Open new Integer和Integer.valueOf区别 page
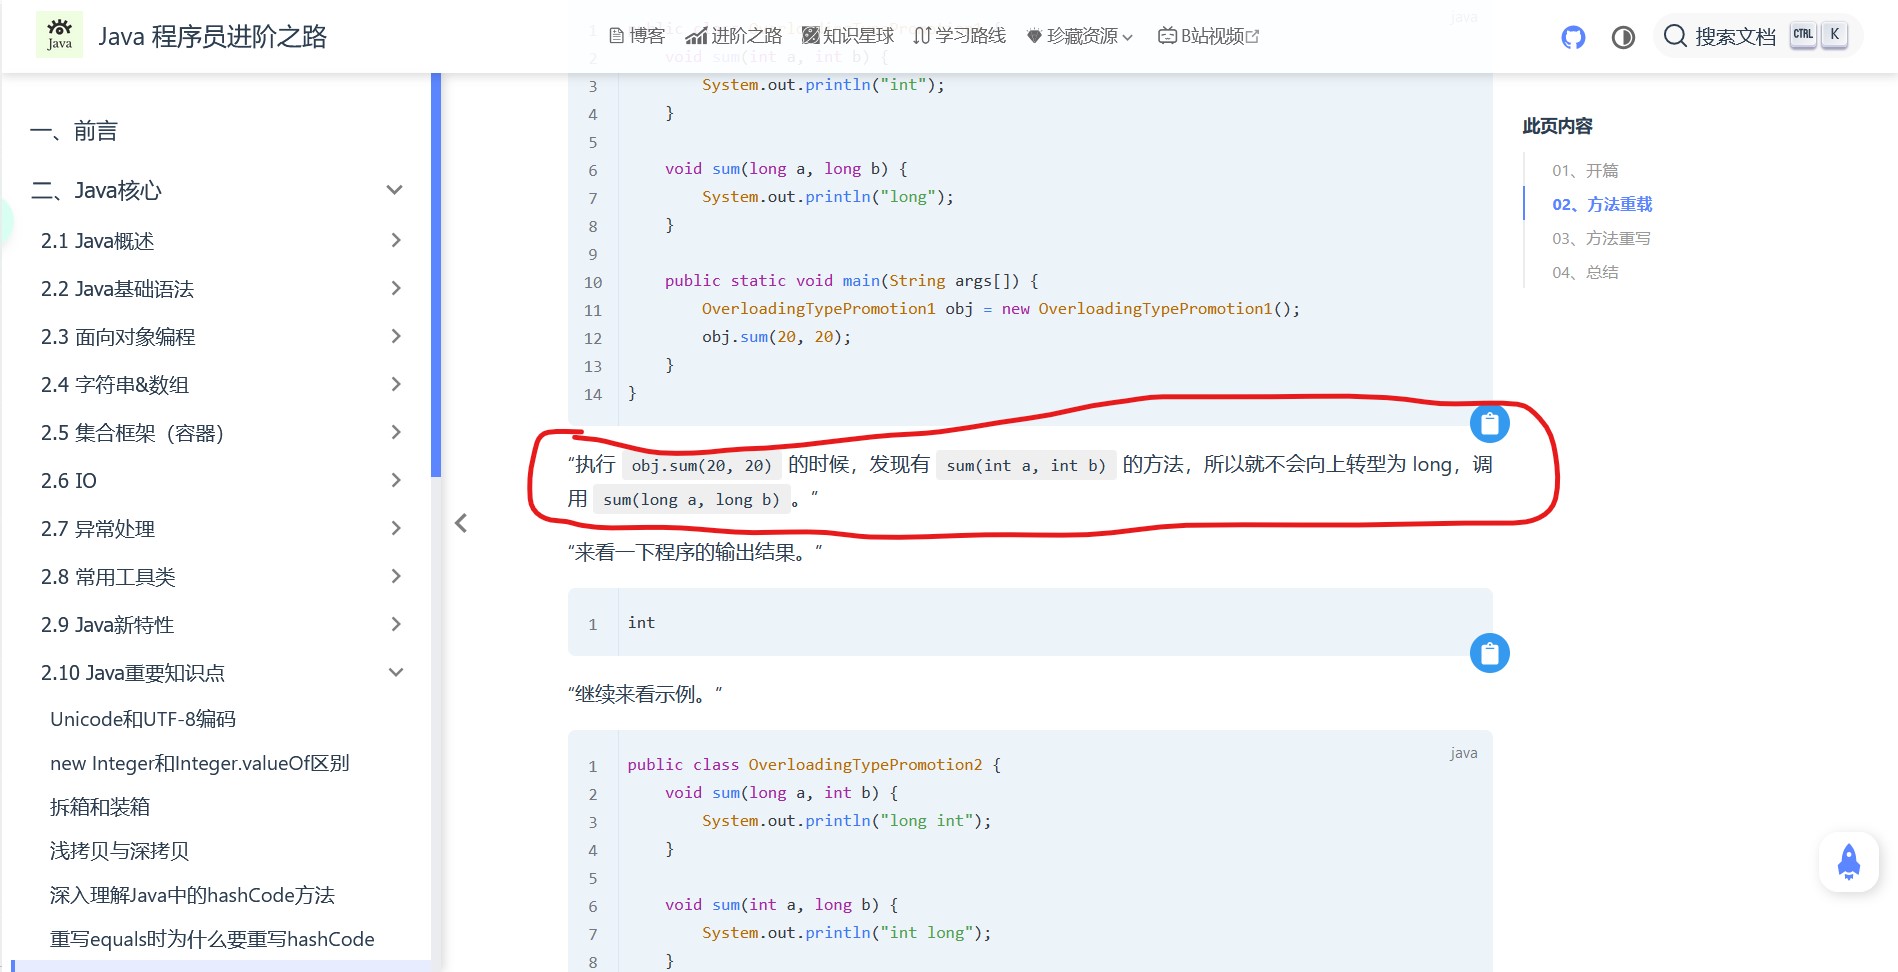The height and width of the screenshot is (972, 1898). click(x=200, y=763)
